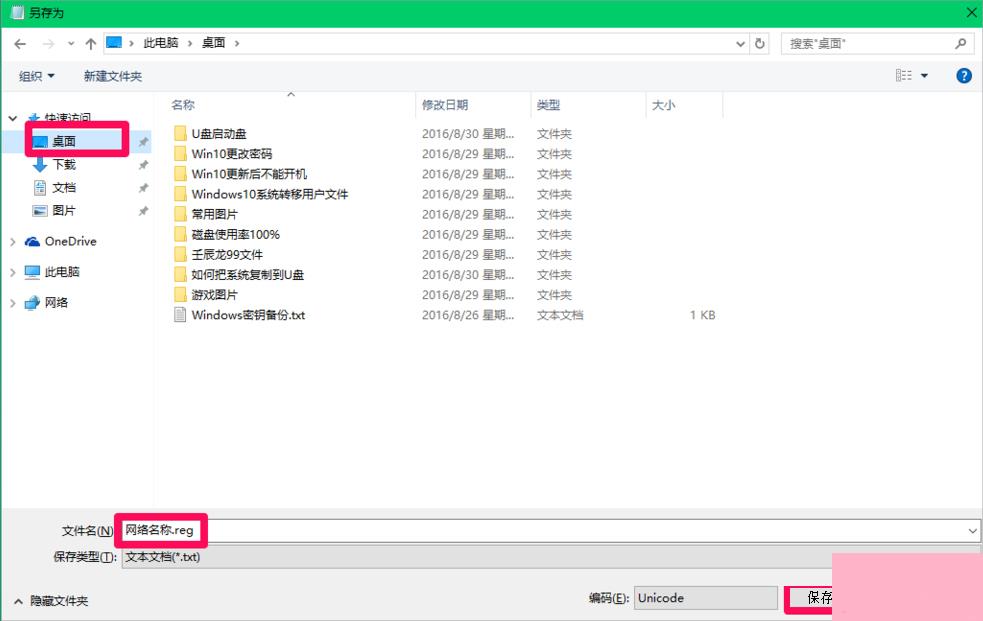Click inside the 文件名 input field
Viewport: 983px width, 621px height.
click(300, 530)
